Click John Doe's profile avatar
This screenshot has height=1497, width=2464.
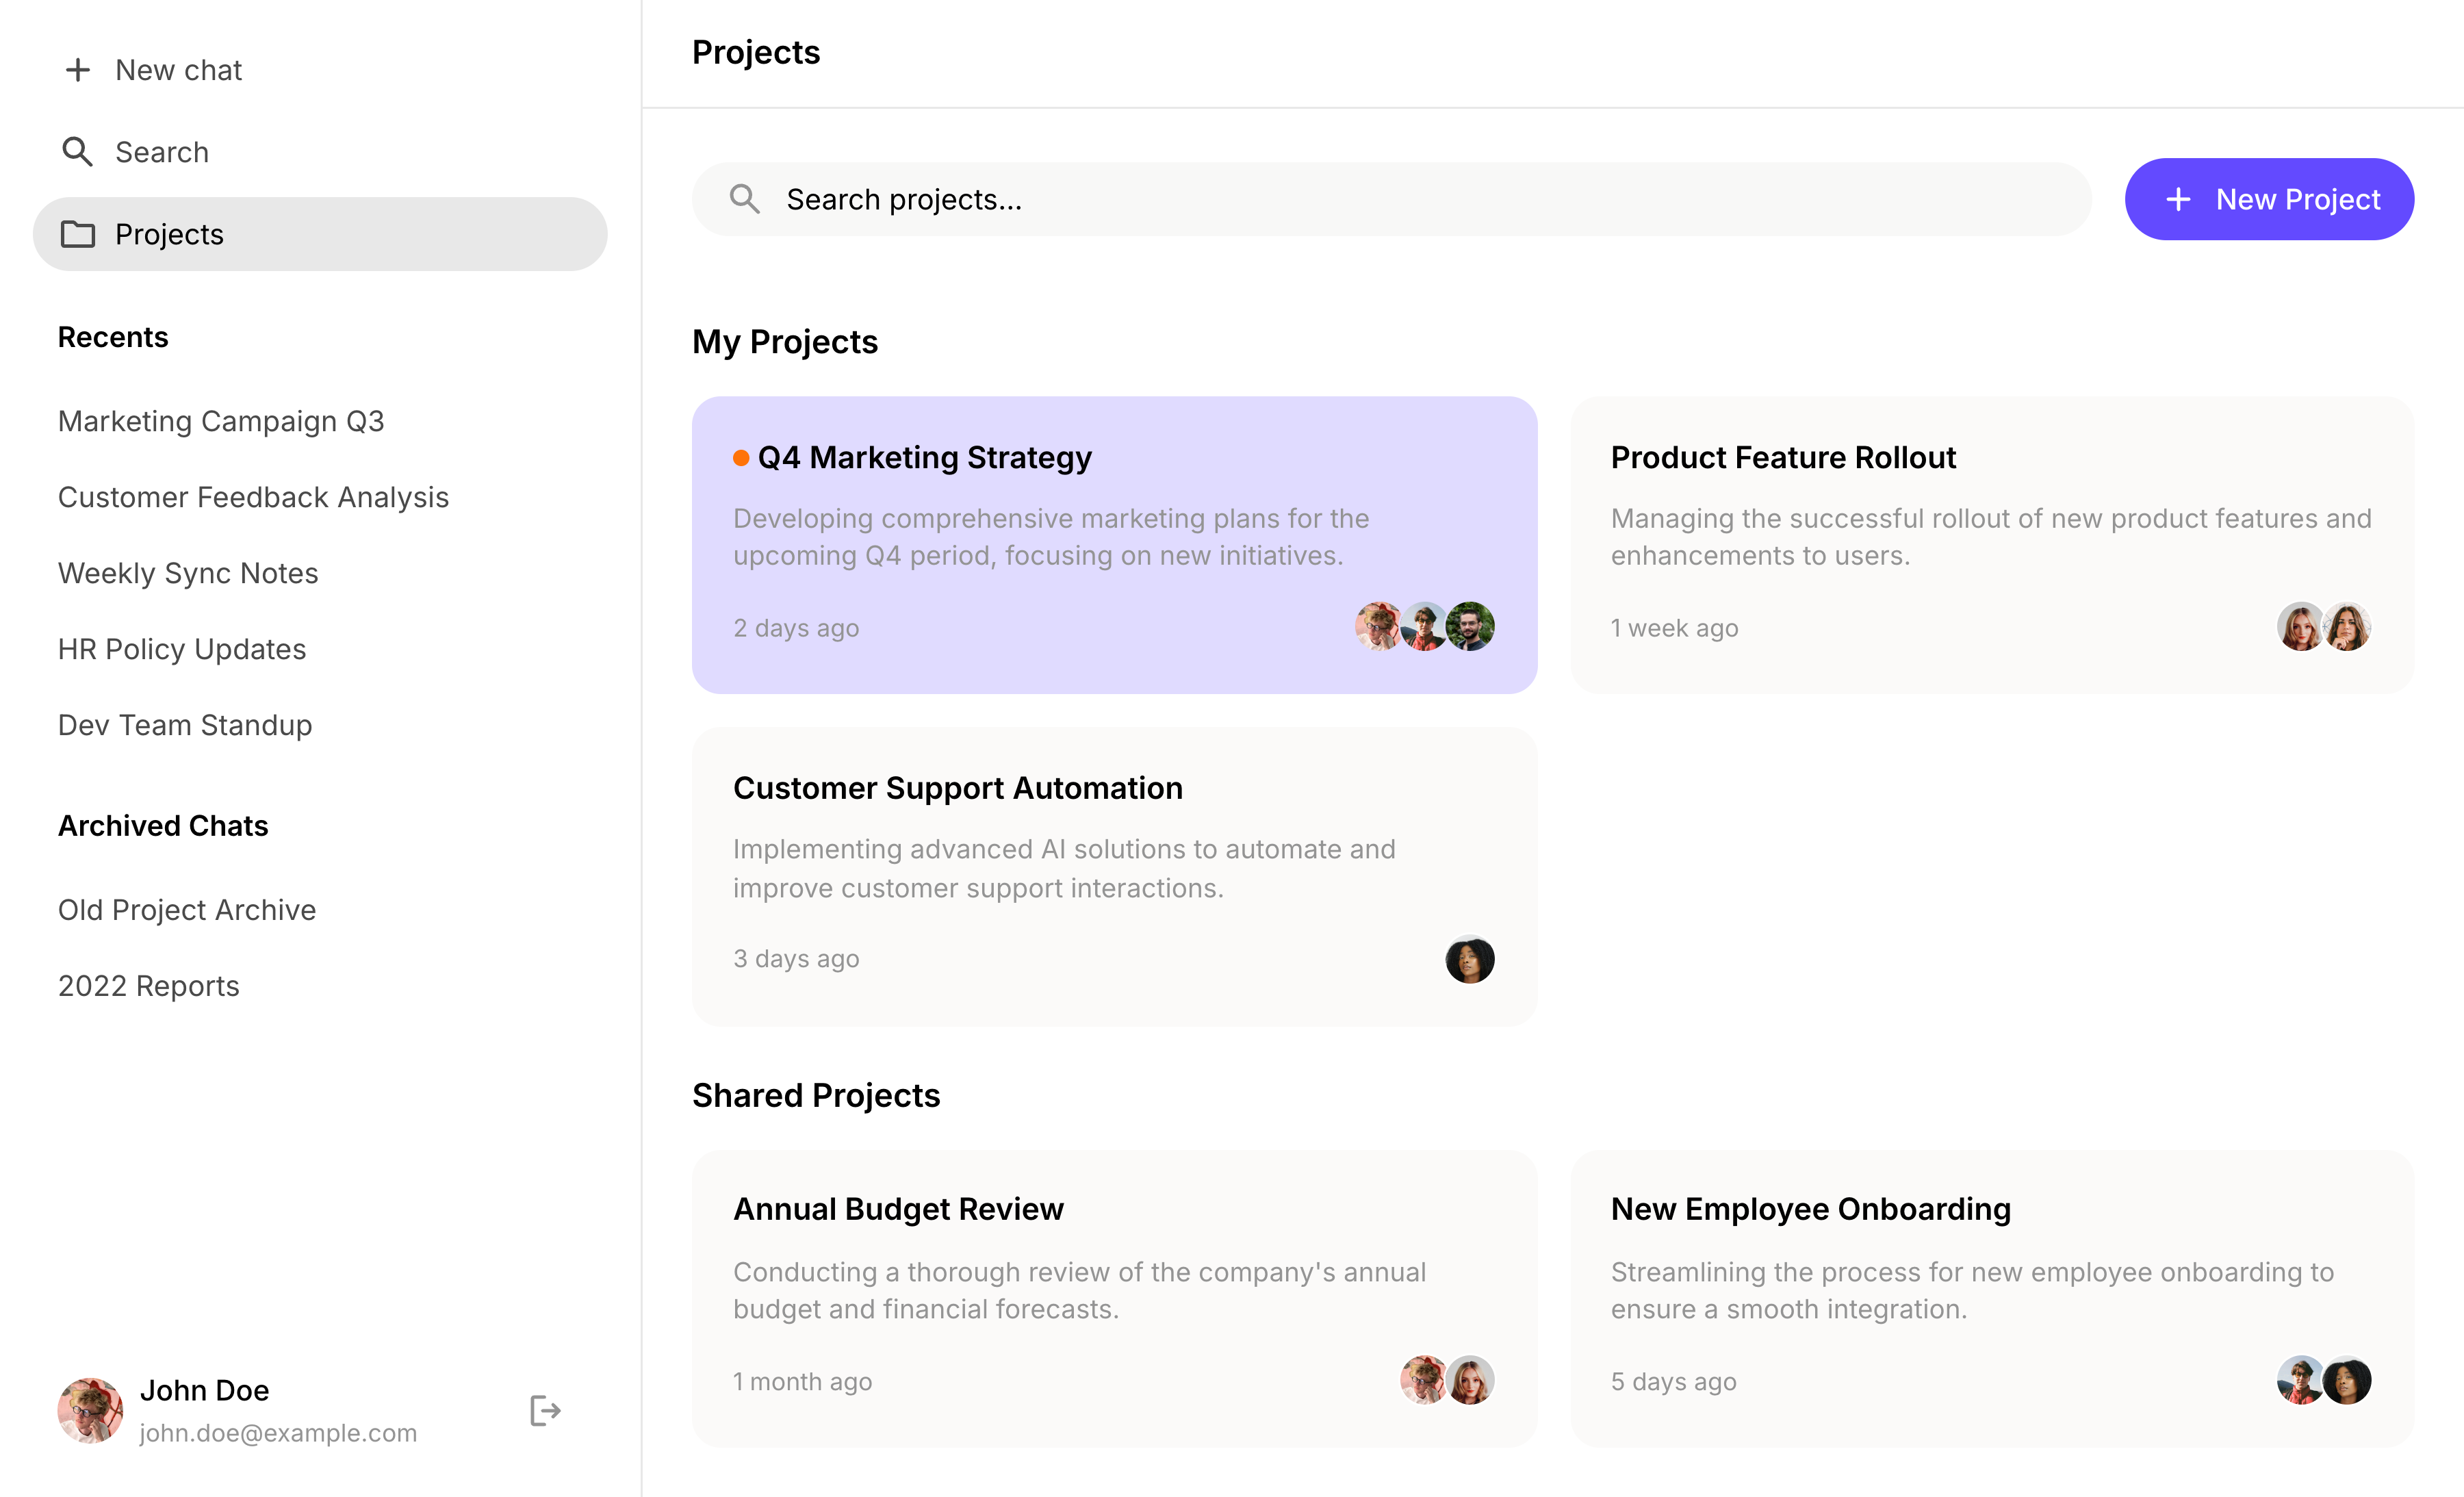pyautogui.click(x=90, y=1410)
